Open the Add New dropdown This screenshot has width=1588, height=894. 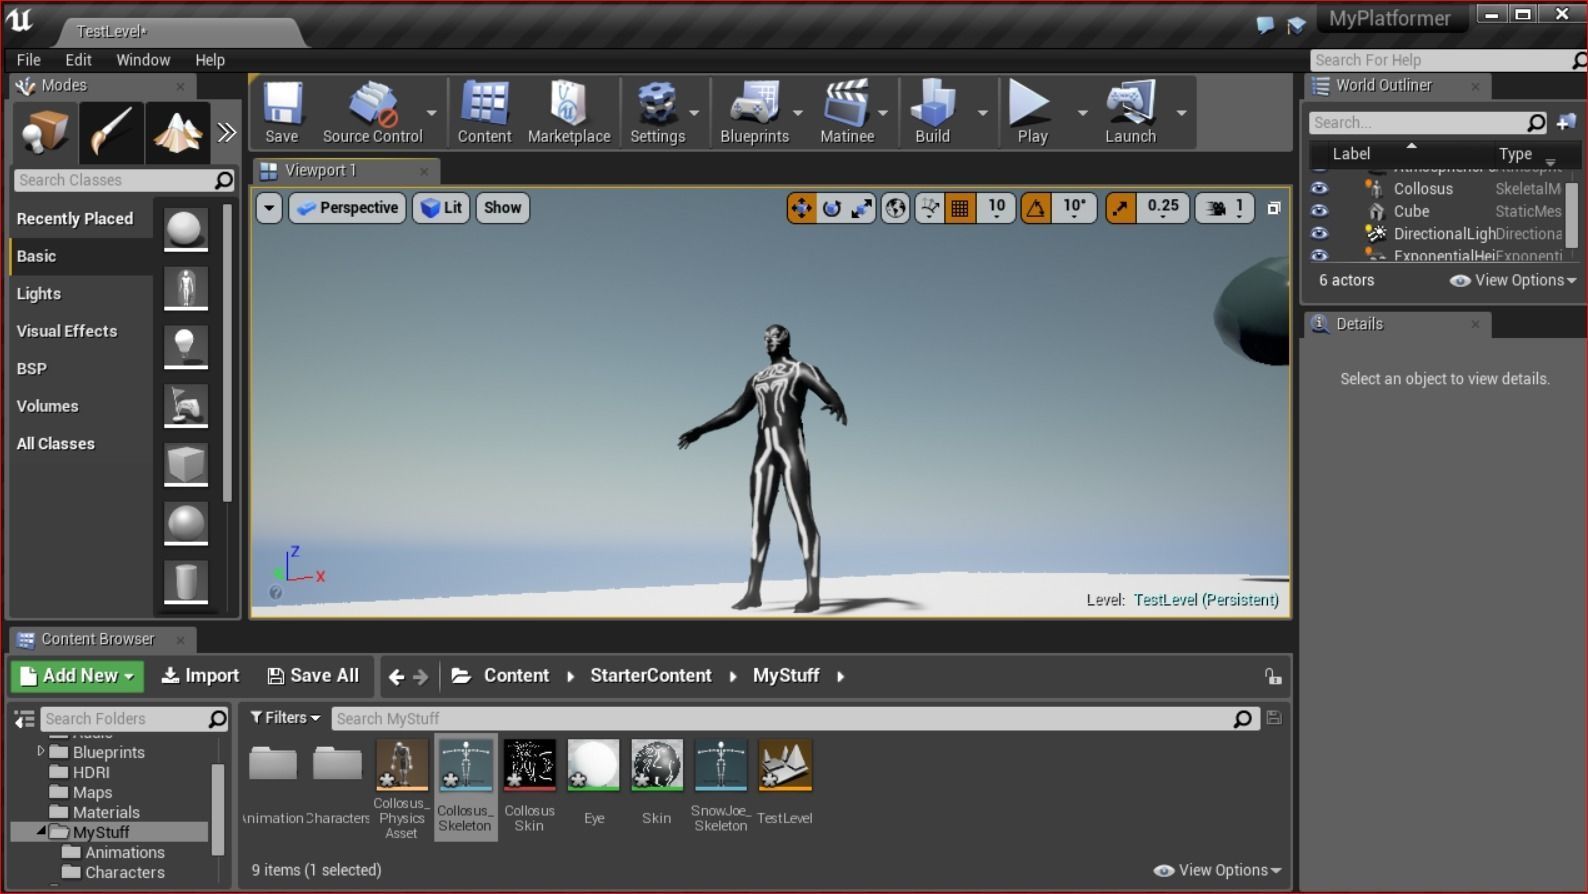pos(78,676)
